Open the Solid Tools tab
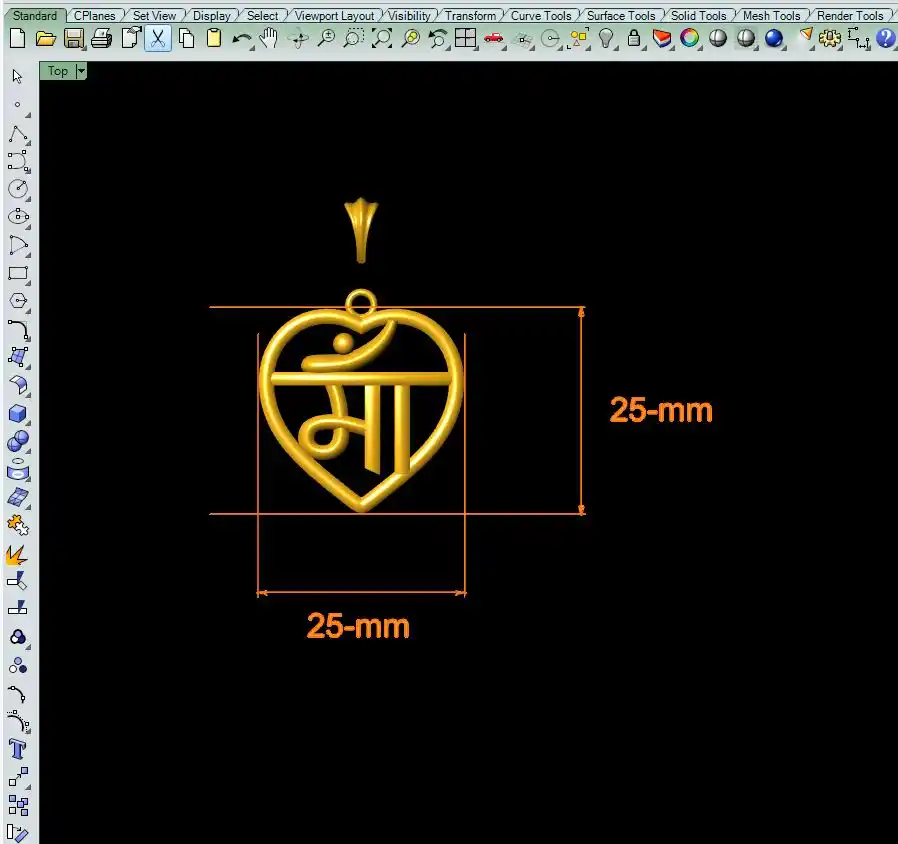Viewport: 898px width, 844px height. coord(698,16)
